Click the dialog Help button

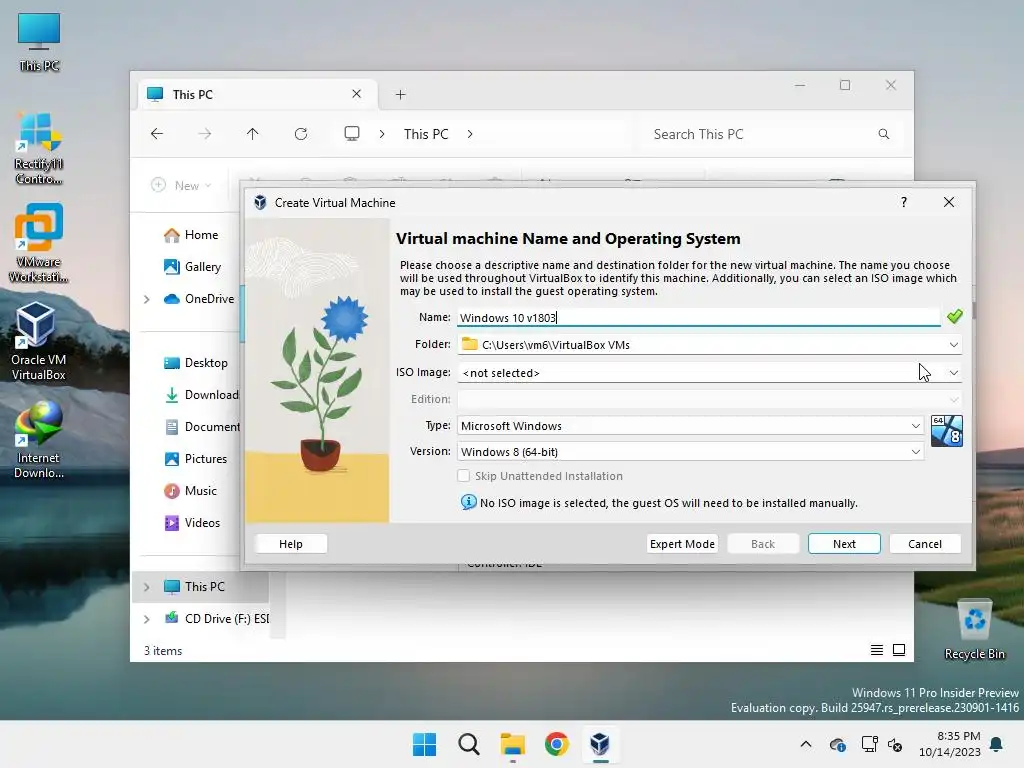coord(291,544)
